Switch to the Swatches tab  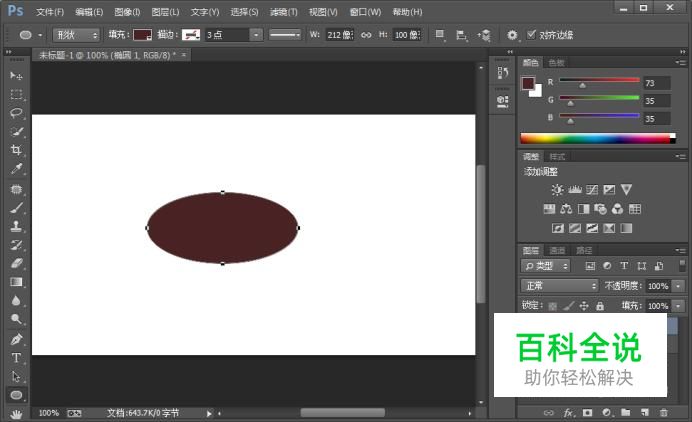[557, 63]
